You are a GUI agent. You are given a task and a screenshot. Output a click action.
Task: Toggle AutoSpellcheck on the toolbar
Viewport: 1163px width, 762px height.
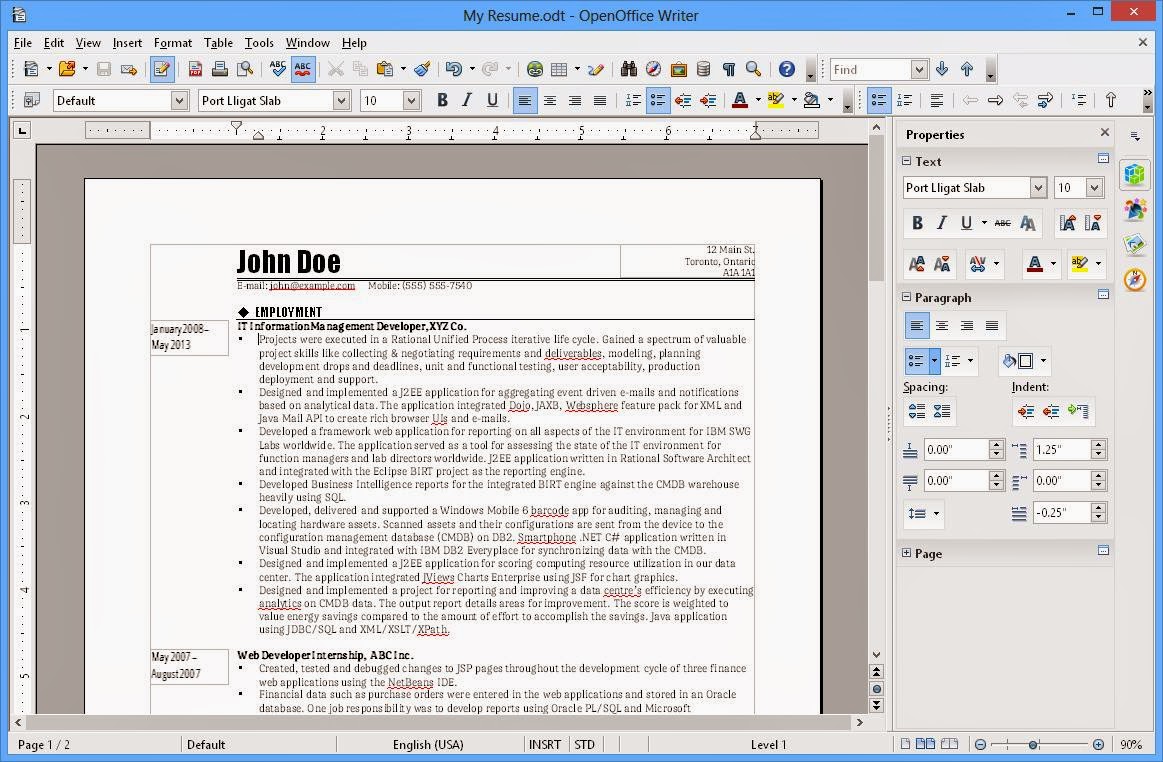coord(303,69)
